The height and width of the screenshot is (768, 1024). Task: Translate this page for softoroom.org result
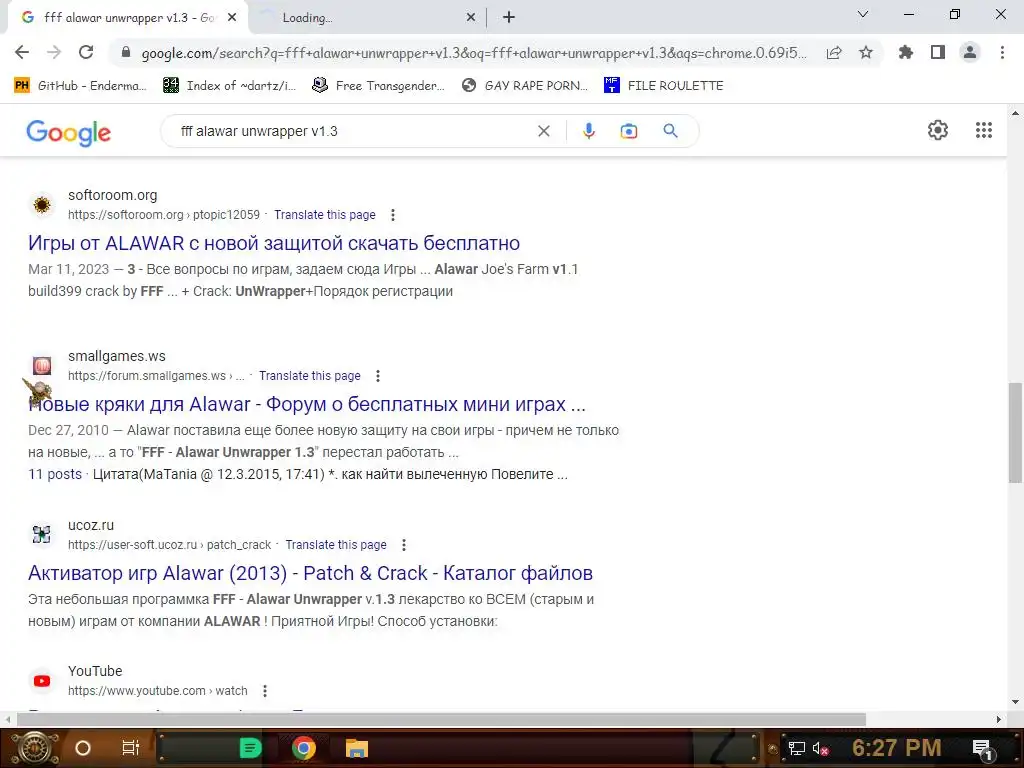click(325, 215)
